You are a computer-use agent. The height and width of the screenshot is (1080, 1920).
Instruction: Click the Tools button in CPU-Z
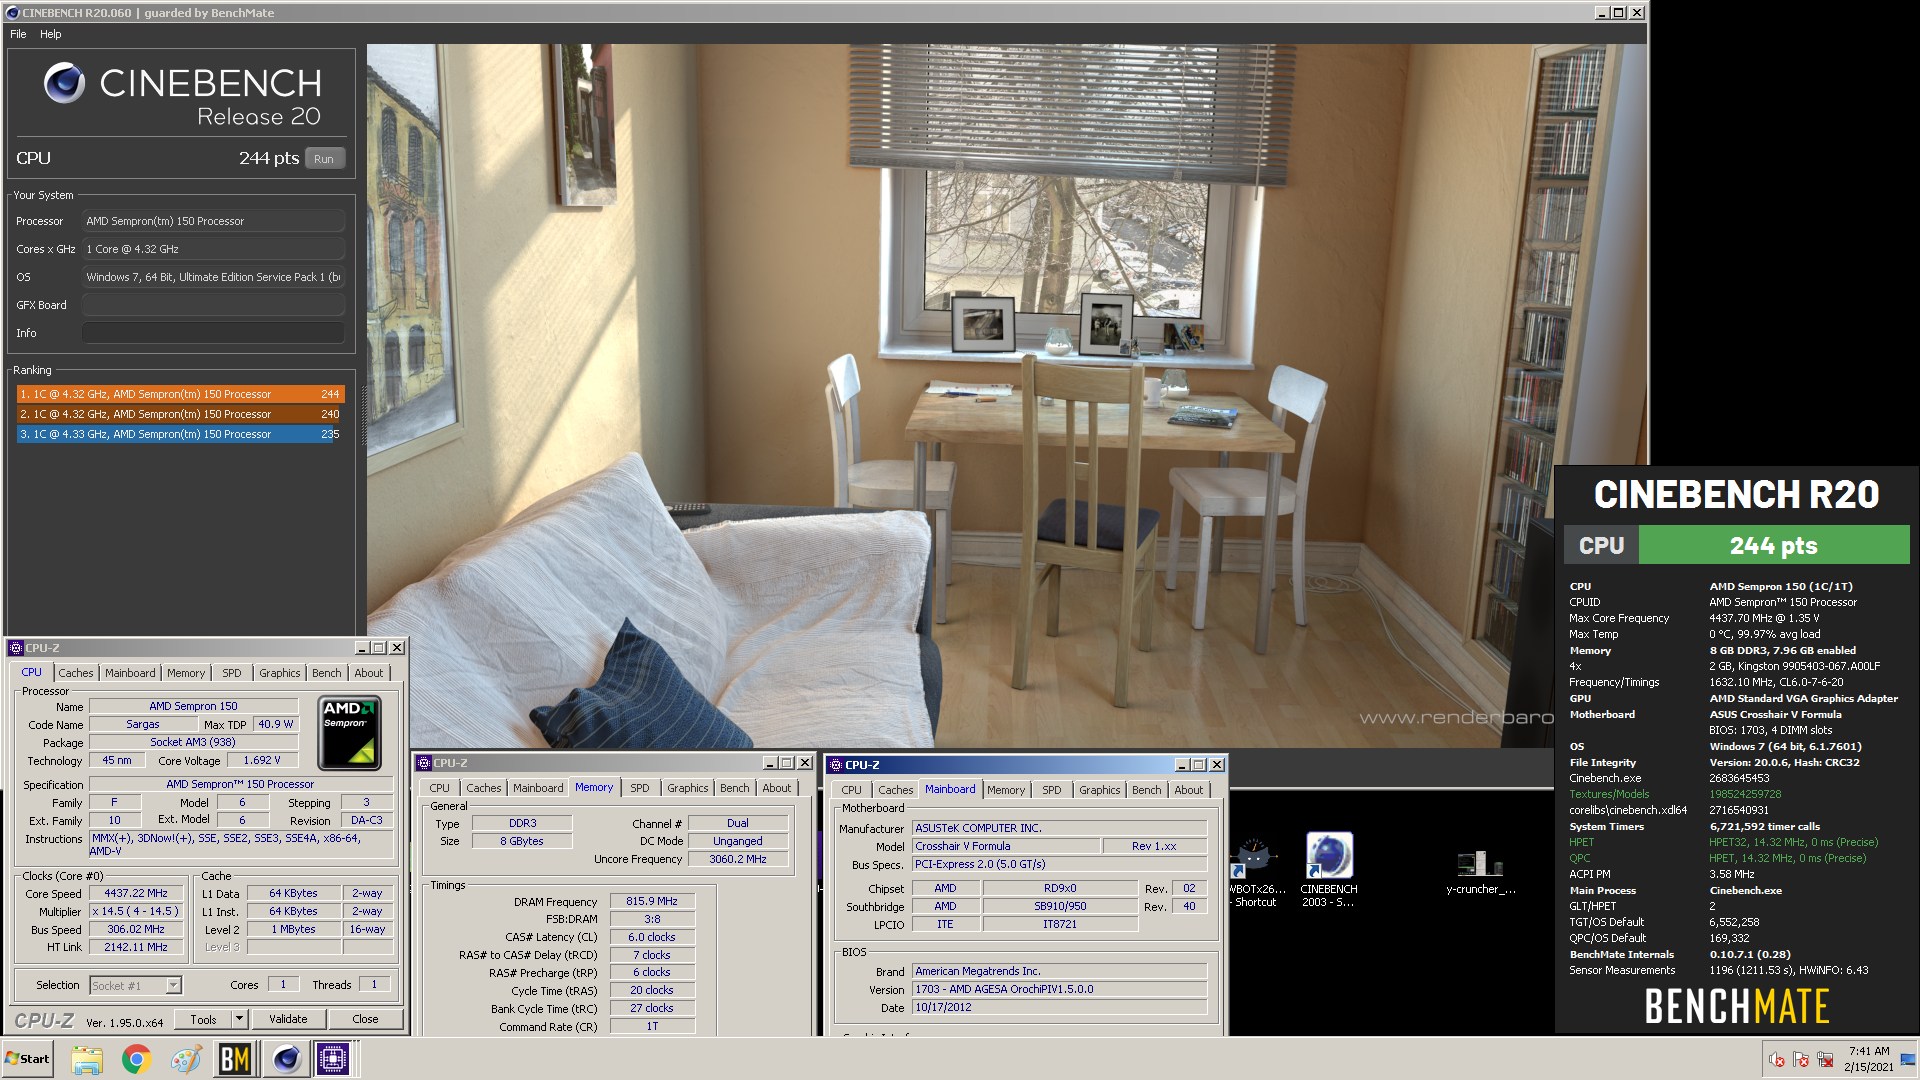203,1019
